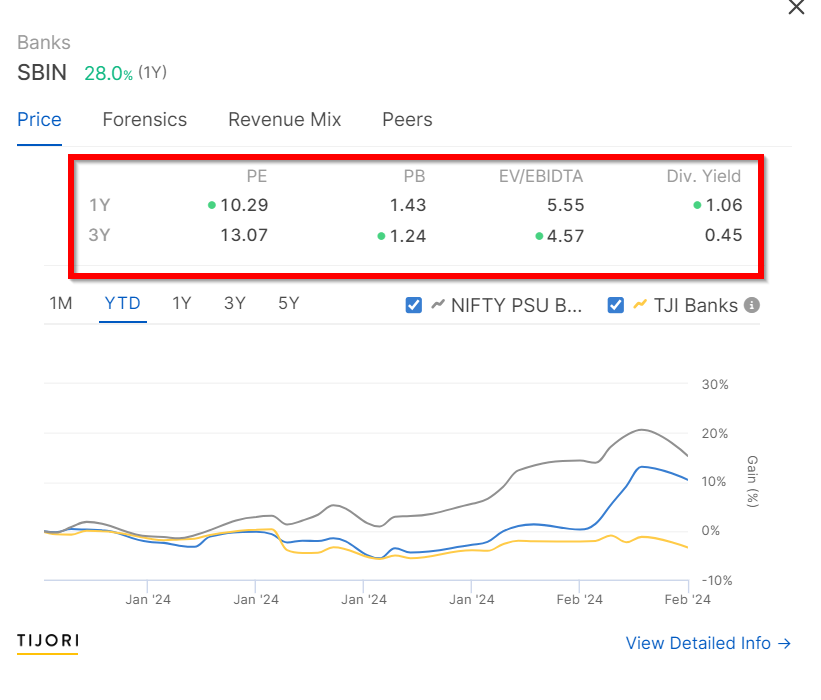The image size is (821, 700).
Task: Click the TJI Banks info icon
Action: [752, 305]
